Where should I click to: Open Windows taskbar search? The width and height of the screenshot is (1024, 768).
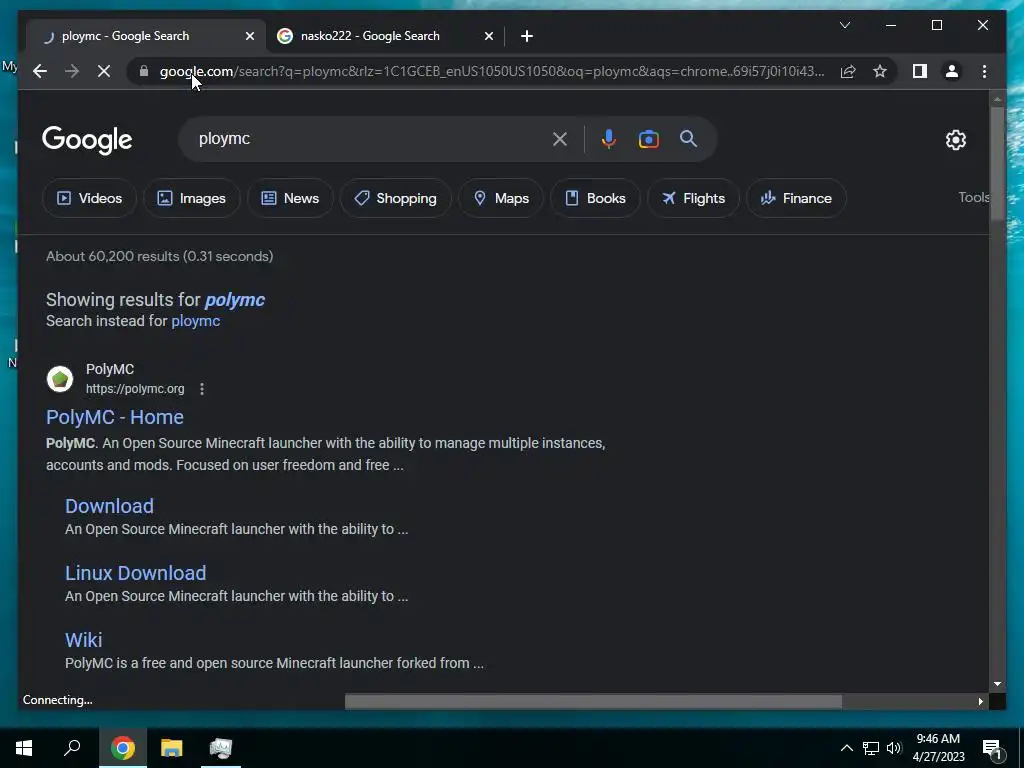pyautogui.click(x=72, y=748)
